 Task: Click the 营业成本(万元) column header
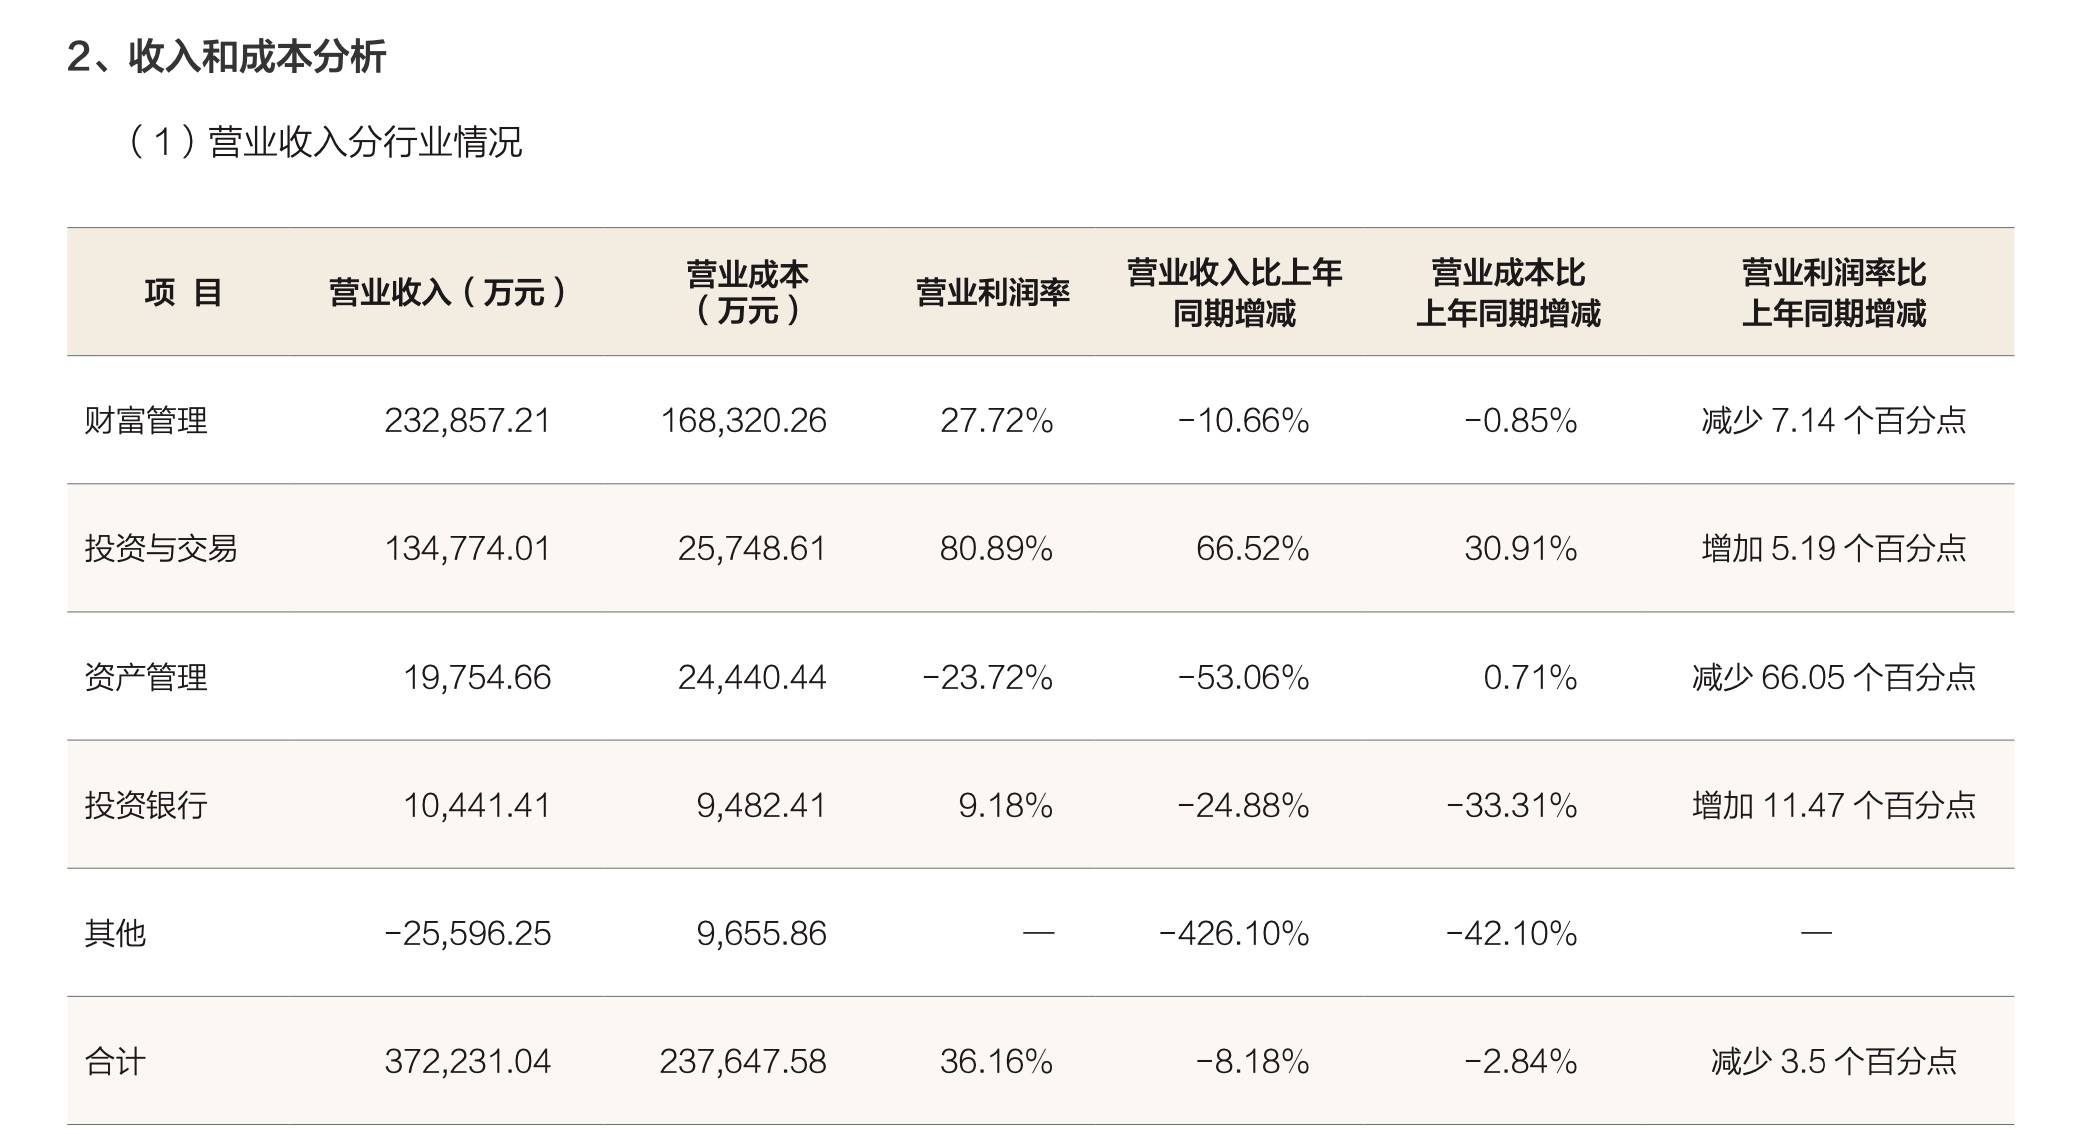[x=746, y=293]
